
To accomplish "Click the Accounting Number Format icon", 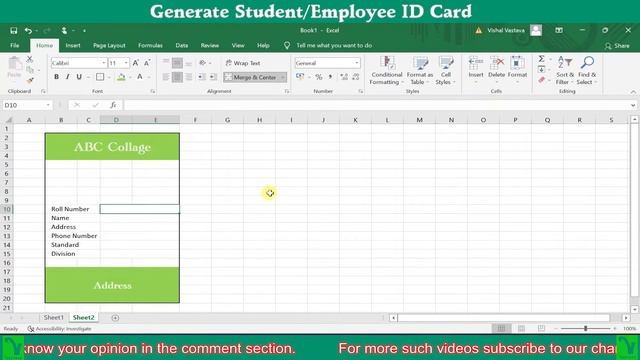I will click(300, 77).
